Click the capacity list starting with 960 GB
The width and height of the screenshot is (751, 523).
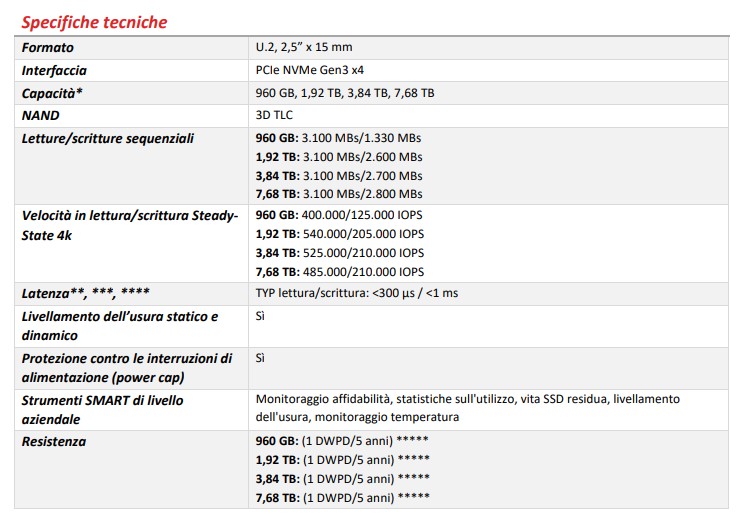tap(345, 93)
